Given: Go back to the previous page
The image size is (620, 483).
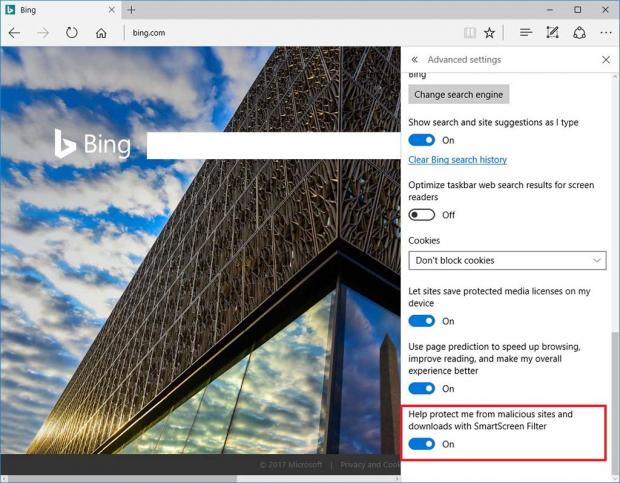Looking at the screenshot, I should point(15,33).
